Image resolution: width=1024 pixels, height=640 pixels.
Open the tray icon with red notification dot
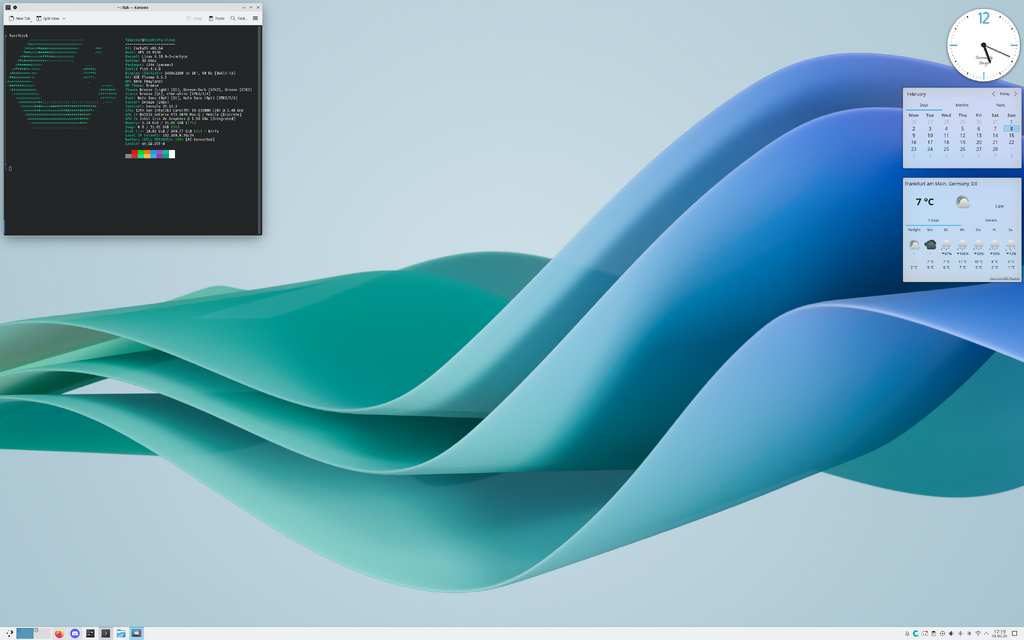click(925, 633)
